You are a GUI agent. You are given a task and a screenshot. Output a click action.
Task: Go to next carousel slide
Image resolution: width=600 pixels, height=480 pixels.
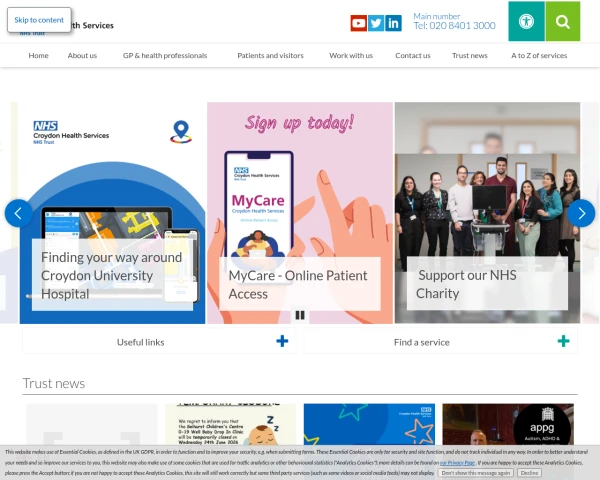coord(581,213)
